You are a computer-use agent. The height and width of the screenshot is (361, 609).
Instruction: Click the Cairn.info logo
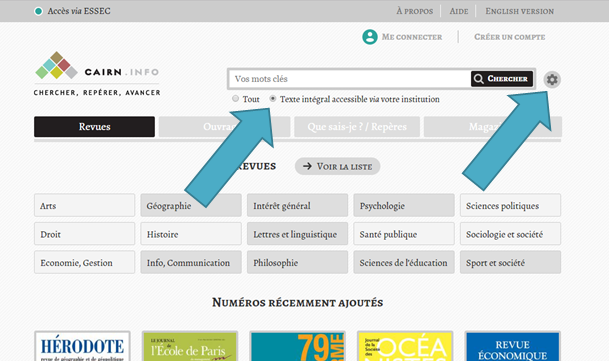click(97, 74)
